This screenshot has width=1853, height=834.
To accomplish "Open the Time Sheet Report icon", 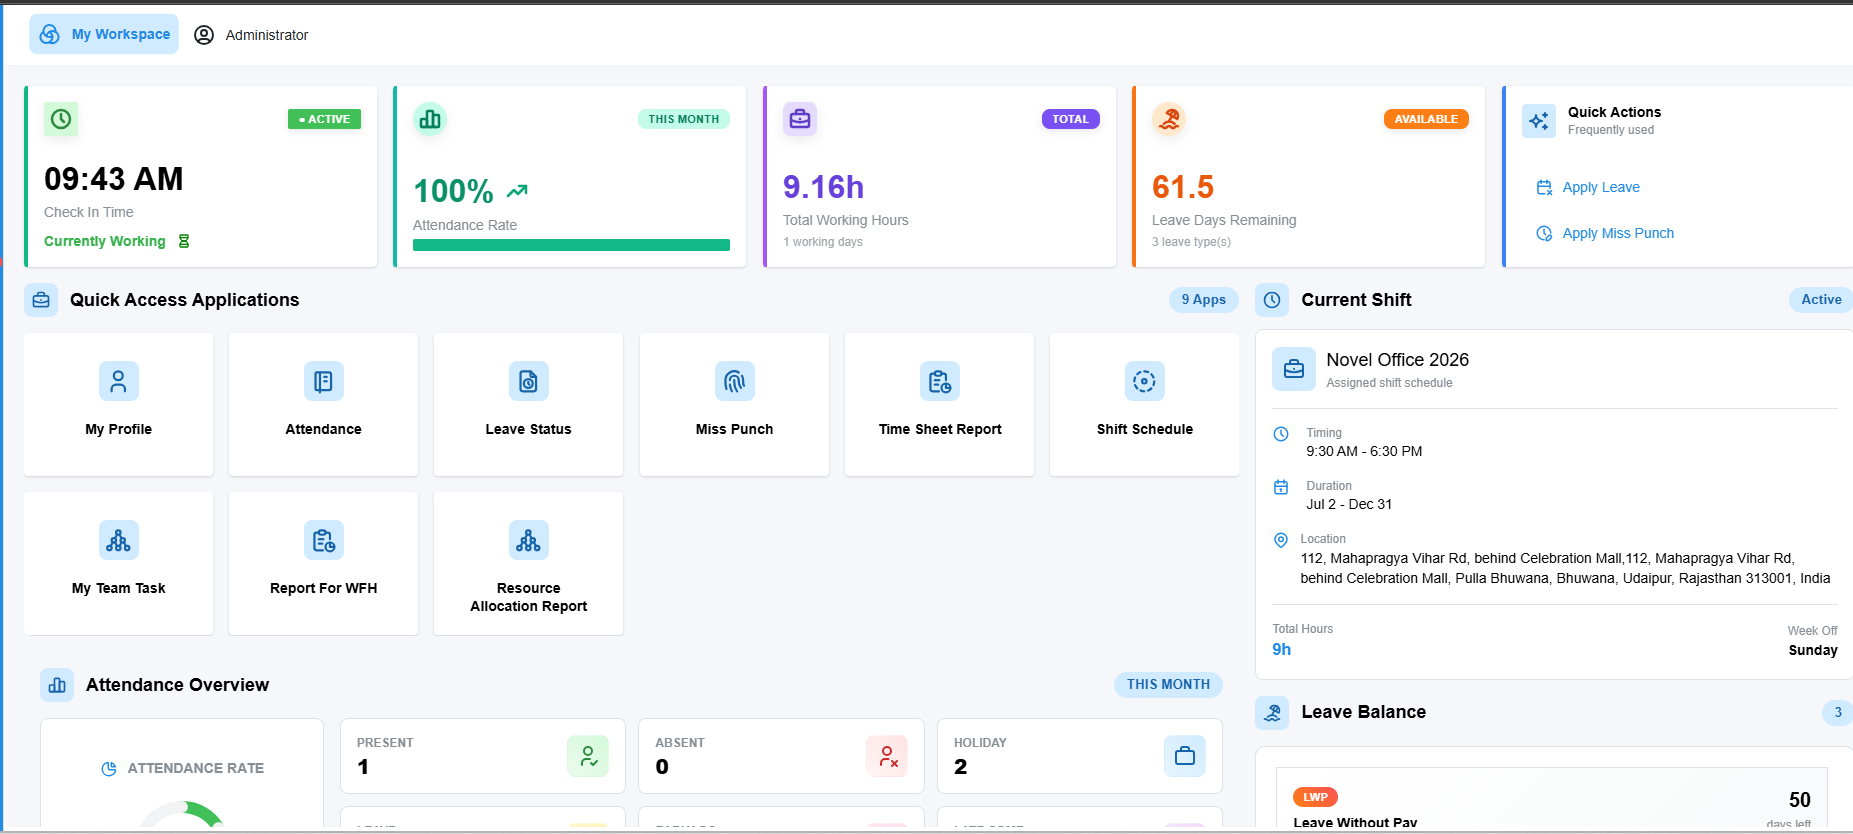I will 940,381.
